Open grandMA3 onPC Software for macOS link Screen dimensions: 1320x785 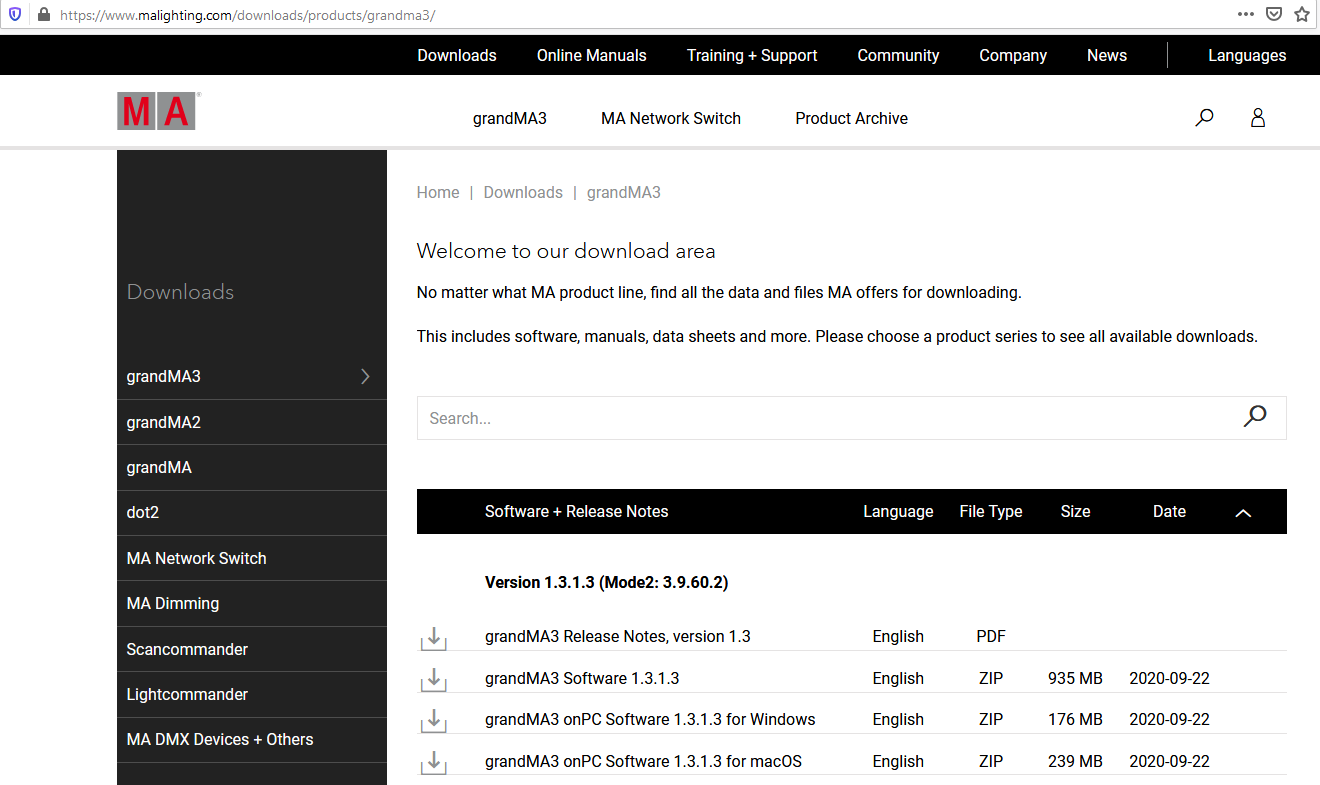643,761
